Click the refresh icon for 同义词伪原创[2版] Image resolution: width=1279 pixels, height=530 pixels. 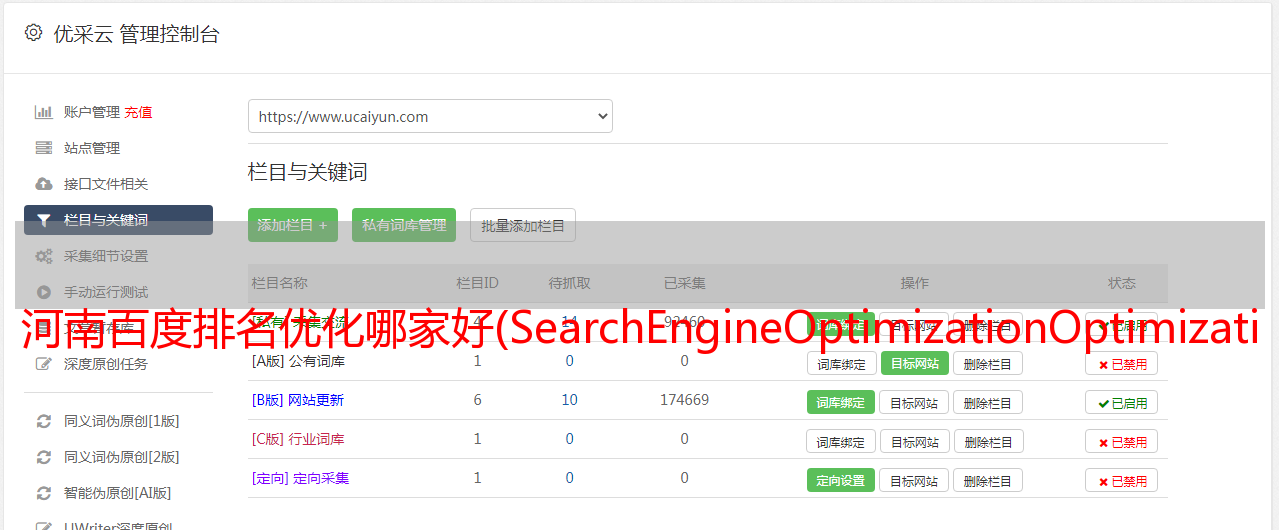43,457
